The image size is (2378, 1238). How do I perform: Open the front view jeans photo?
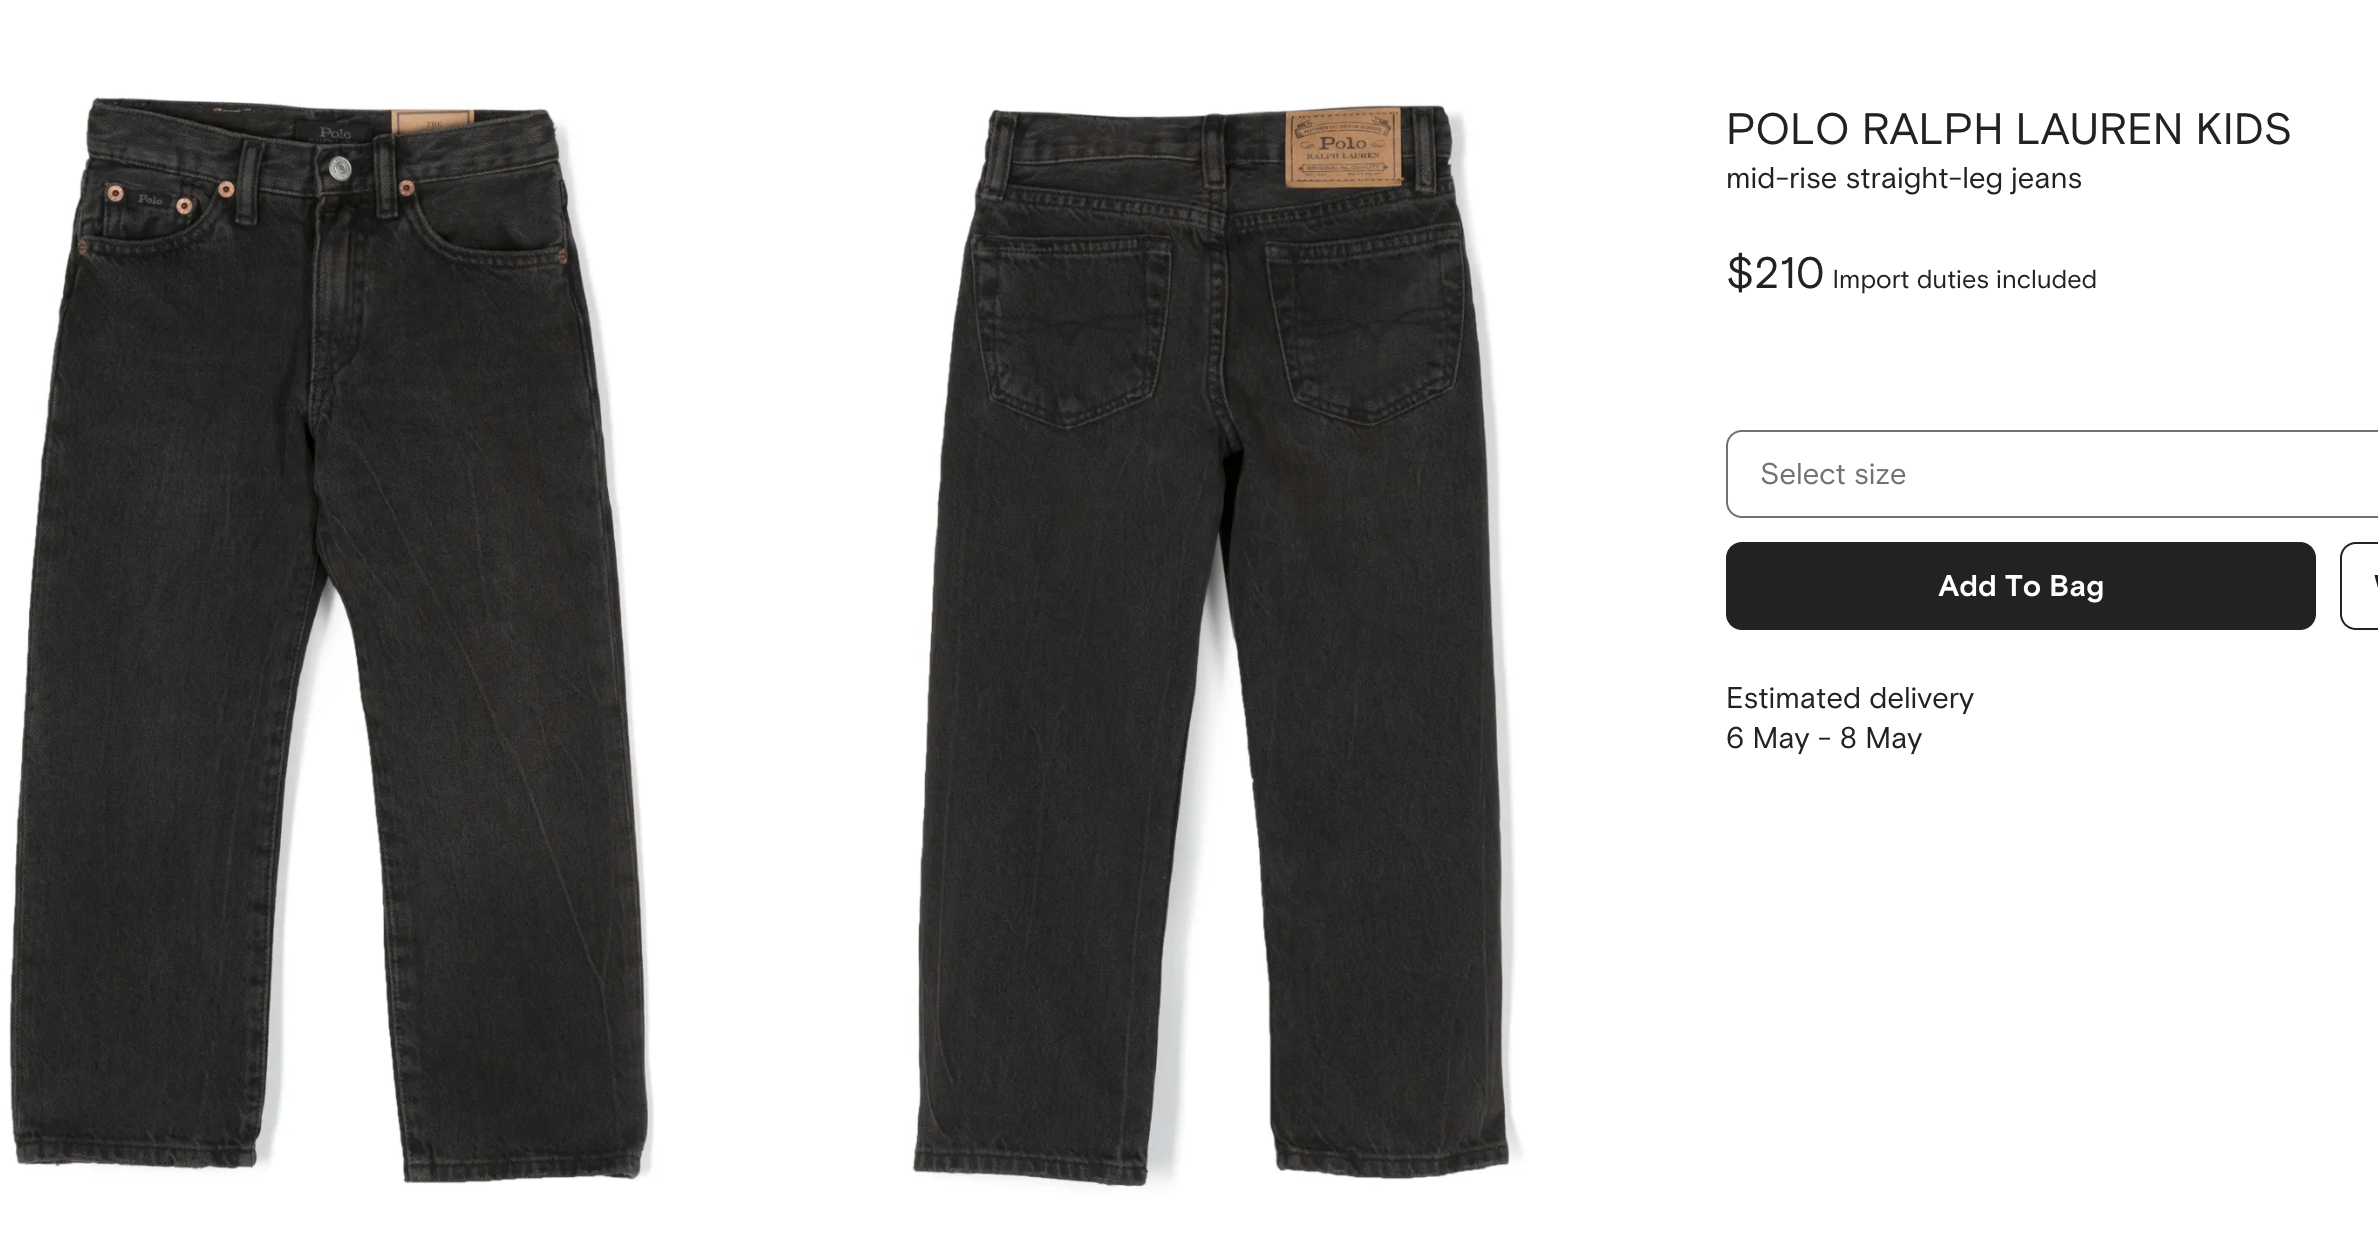(330, 640)
